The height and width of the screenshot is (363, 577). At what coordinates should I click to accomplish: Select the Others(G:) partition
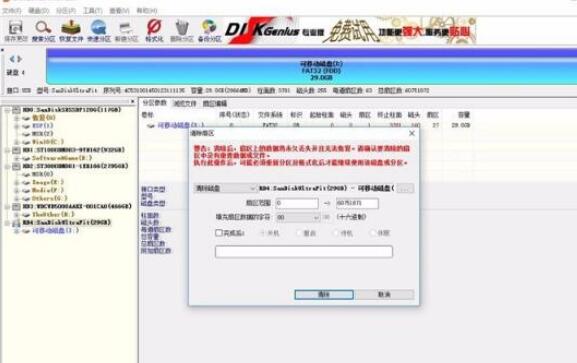point(49,198)
